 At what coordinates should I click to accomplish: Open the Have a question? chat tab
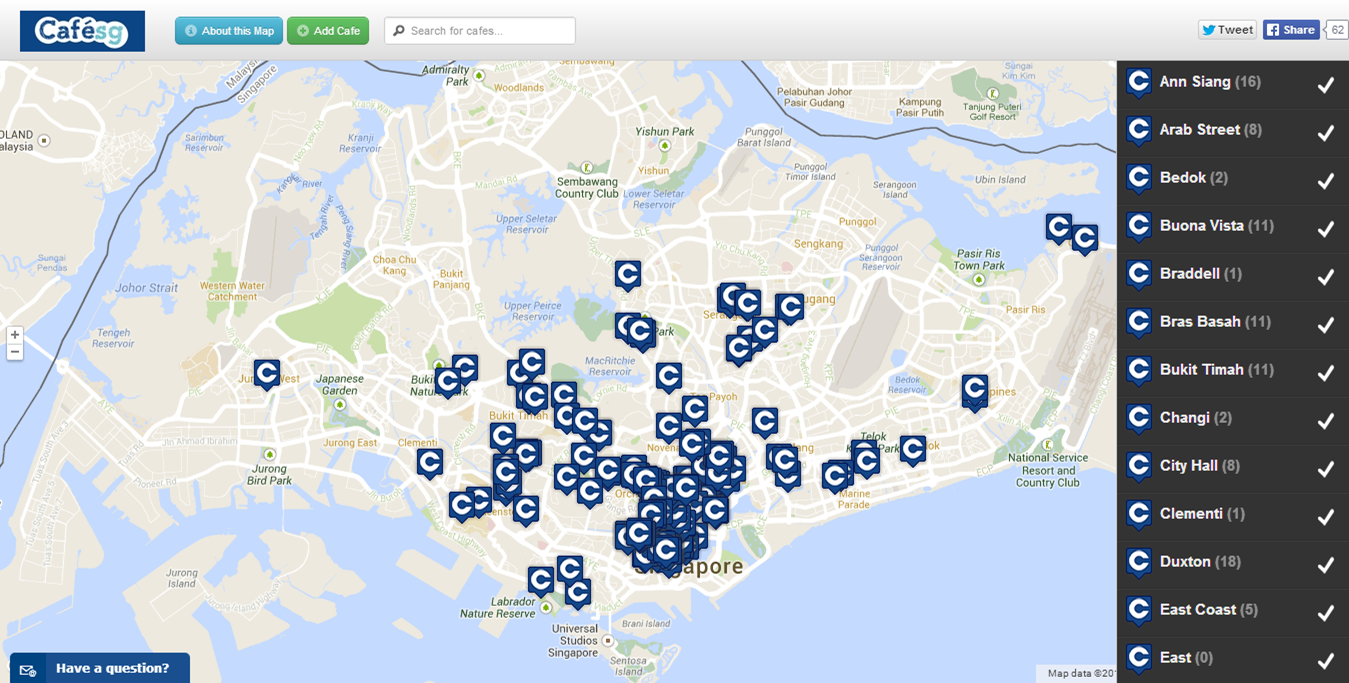click(x=100, y=668)
